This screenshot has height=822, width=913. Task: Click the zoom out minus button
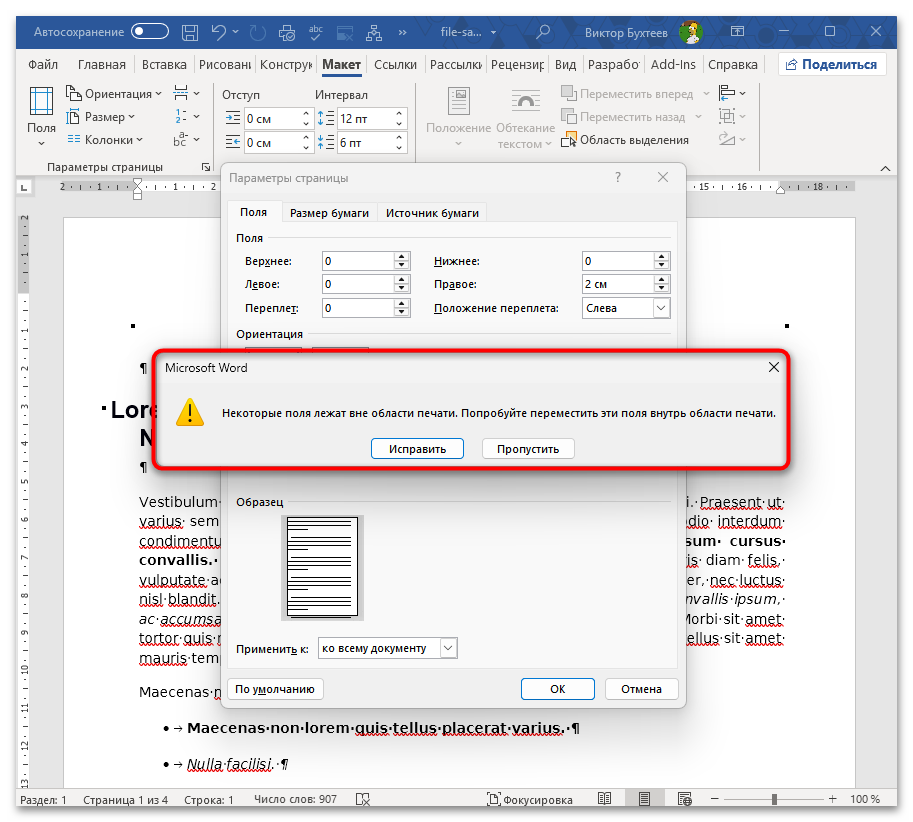point(715,799)
